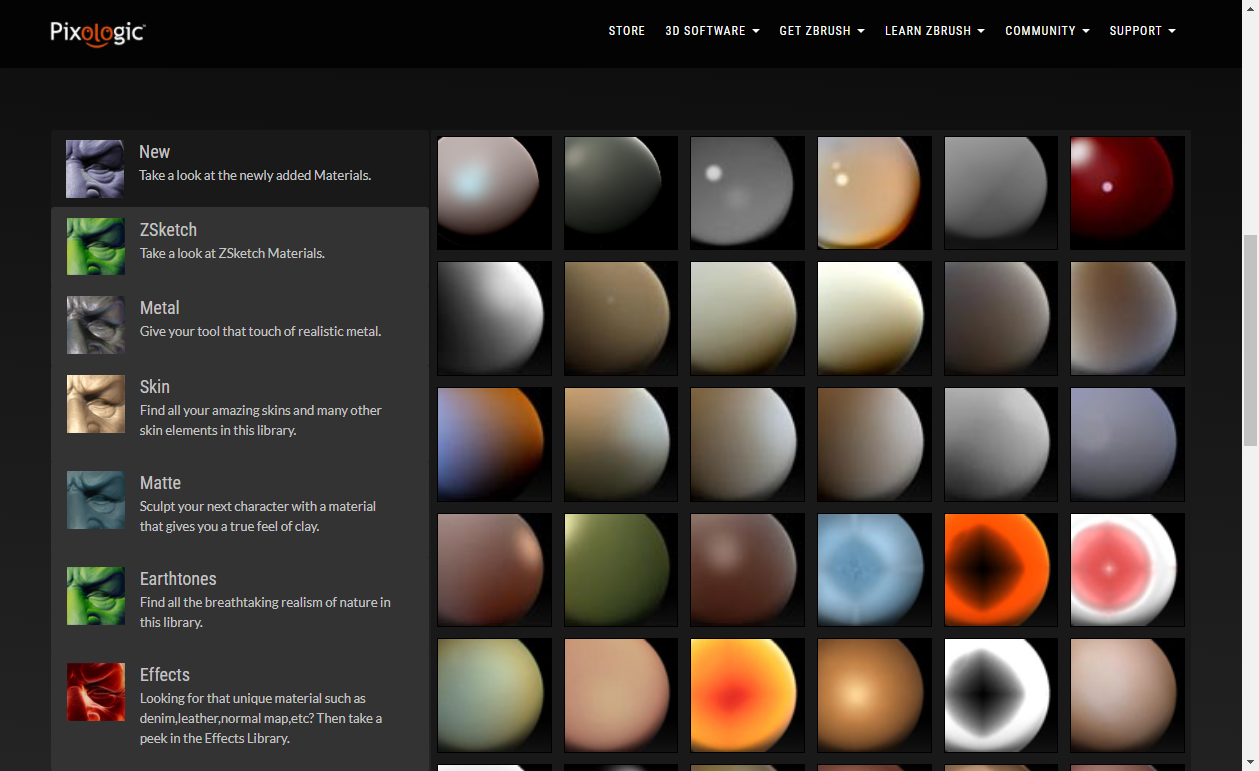Open the pinkish sphere with cyan highlight
Viewport: 1259px width, 771px height.
coord(494,193)
